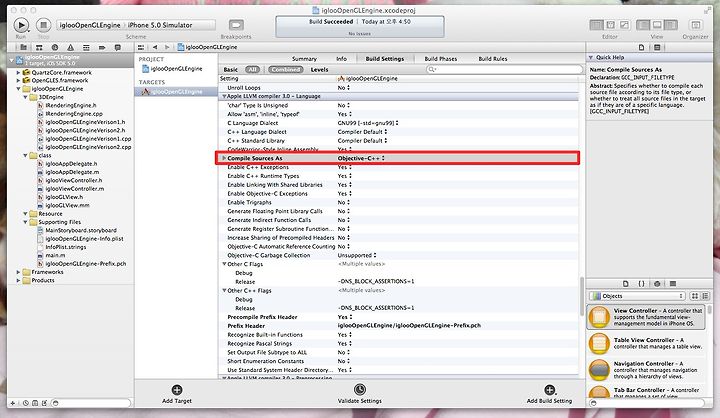The image size is (720, 418).
Task: Select the All settings filter
Action: (252, 69)
